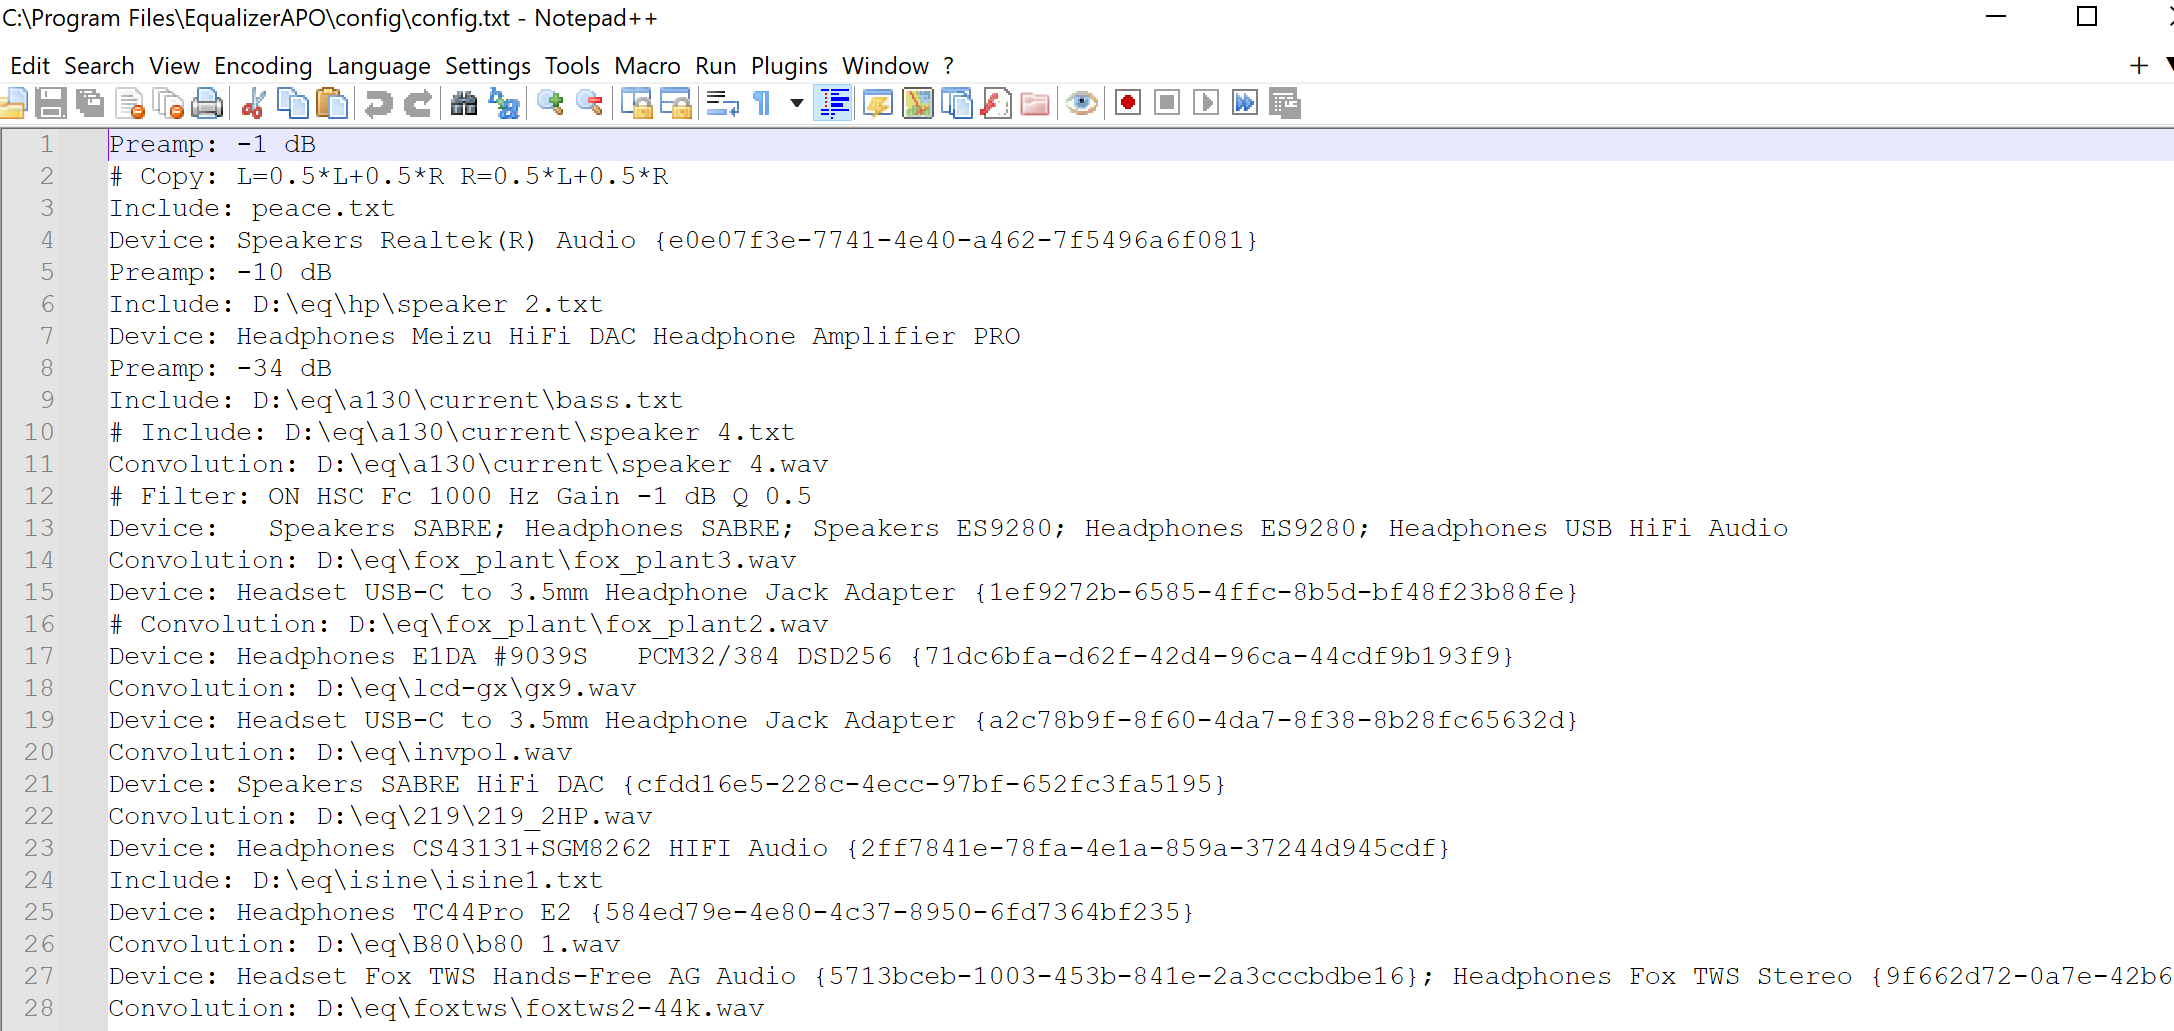The width and height of the screenshot is (2174, 1031).
Task: Click the Paste clipboard icon
Action: coord(331,103)
